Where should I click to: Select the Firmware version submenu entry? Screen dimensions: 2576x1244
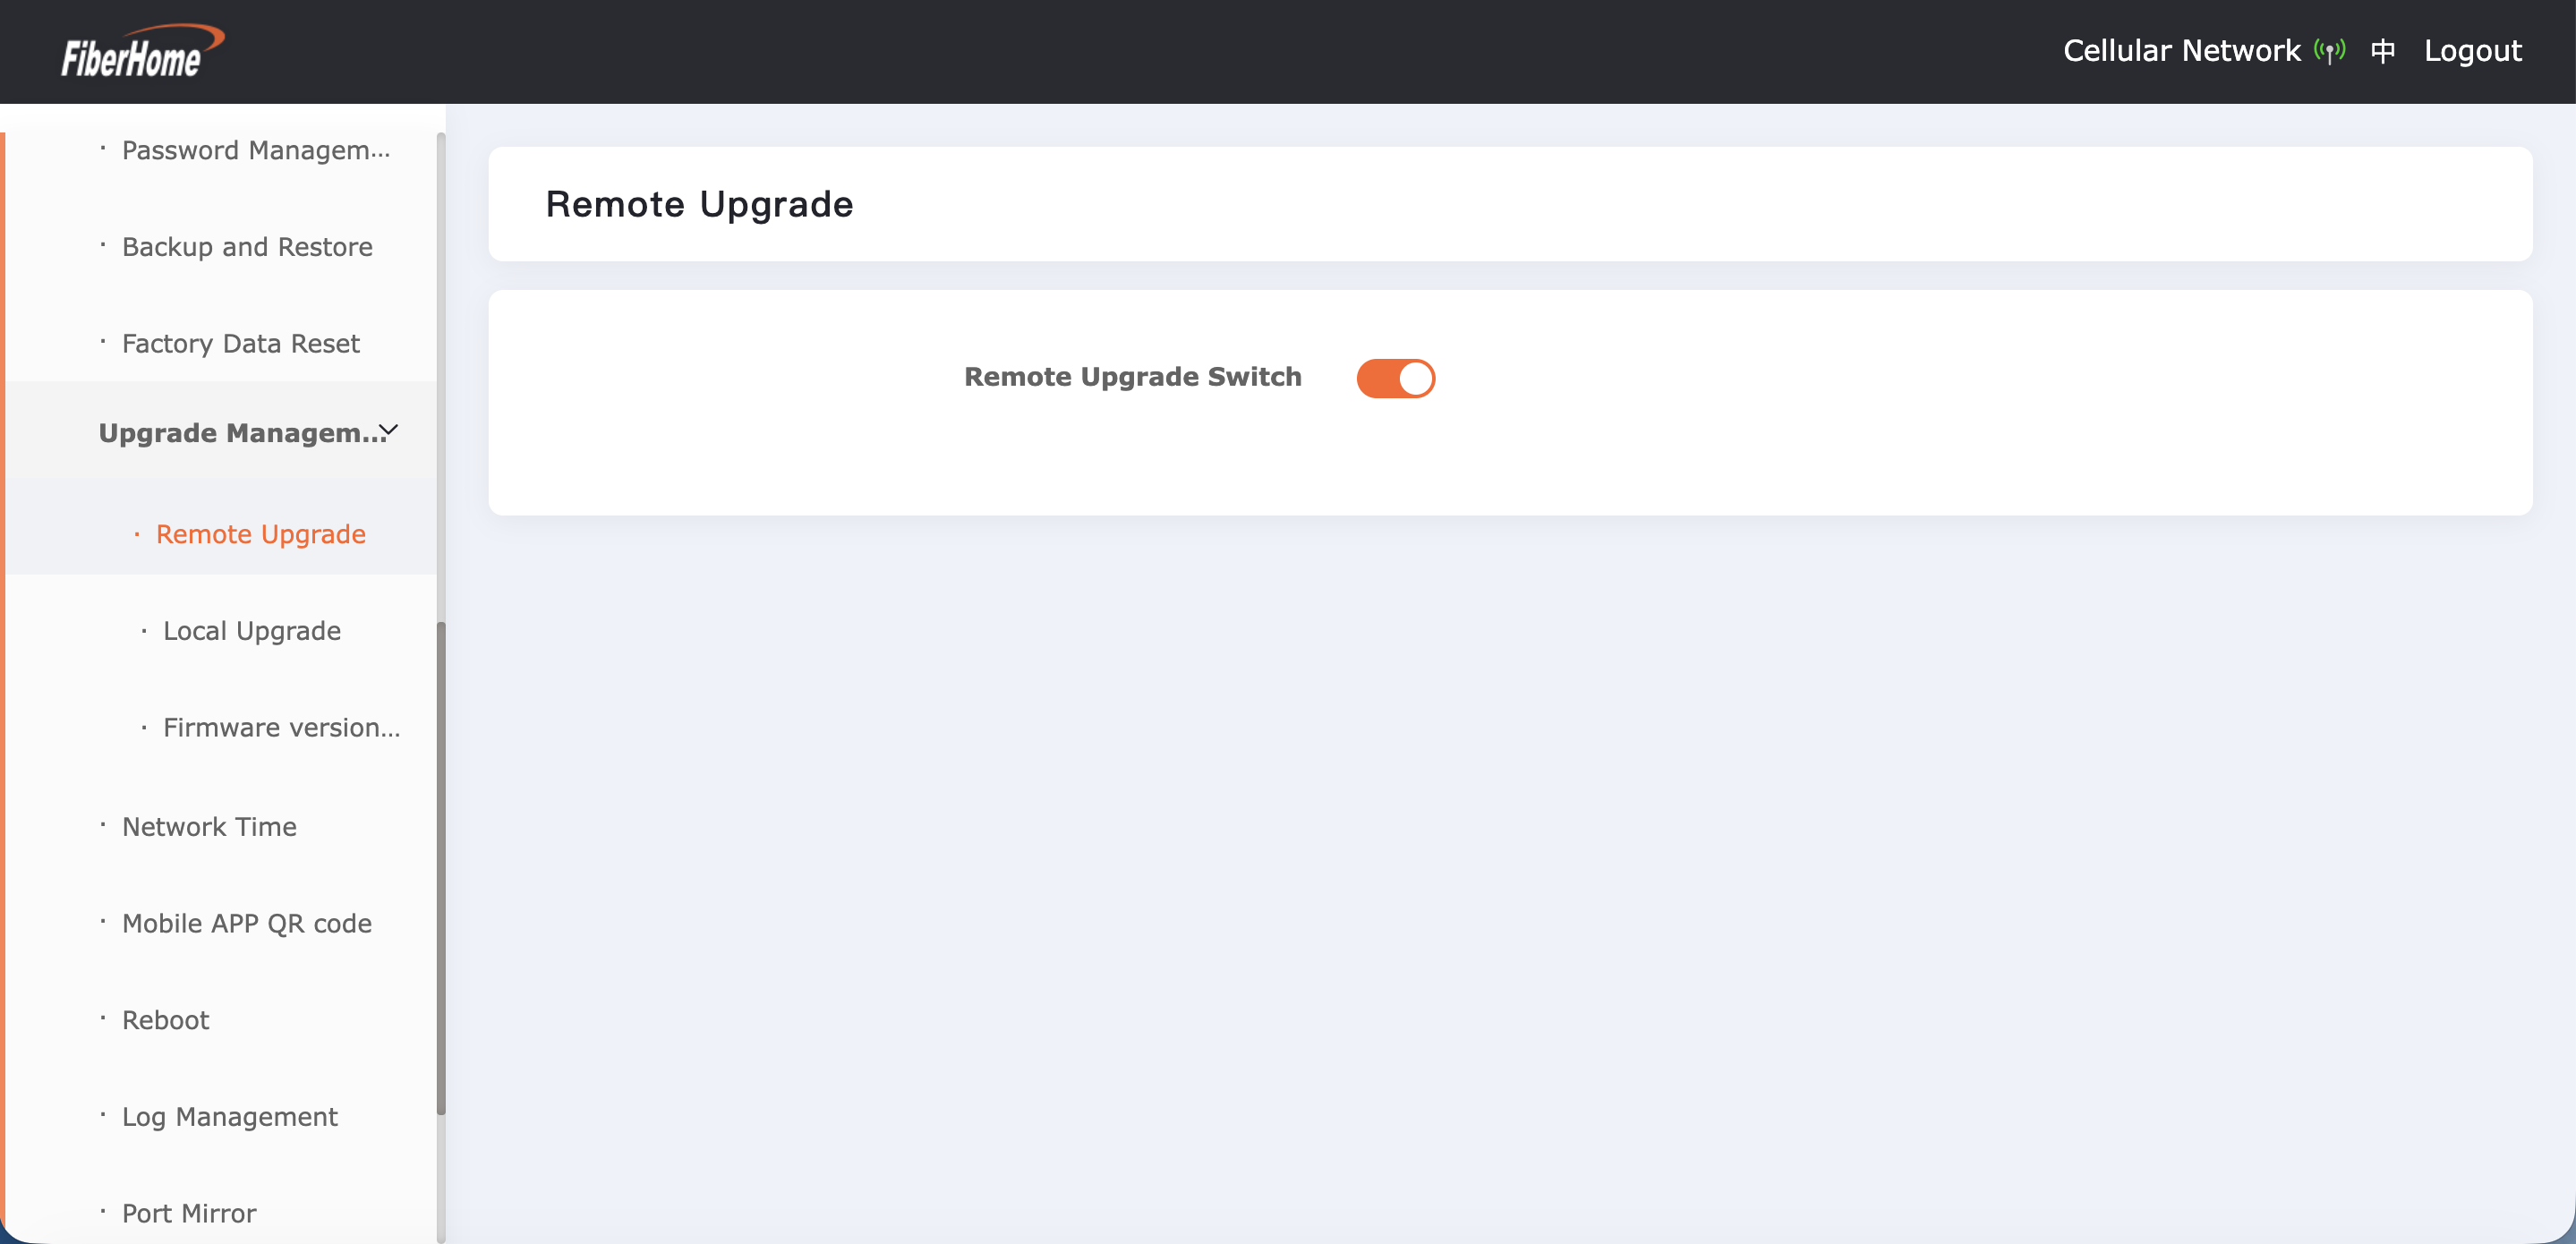click(280, 728)
